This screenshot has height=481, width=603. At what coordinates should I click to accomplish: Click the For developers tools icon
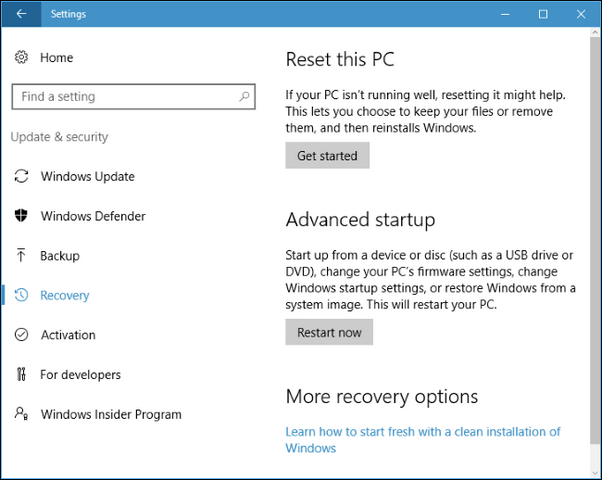(21, 374)
